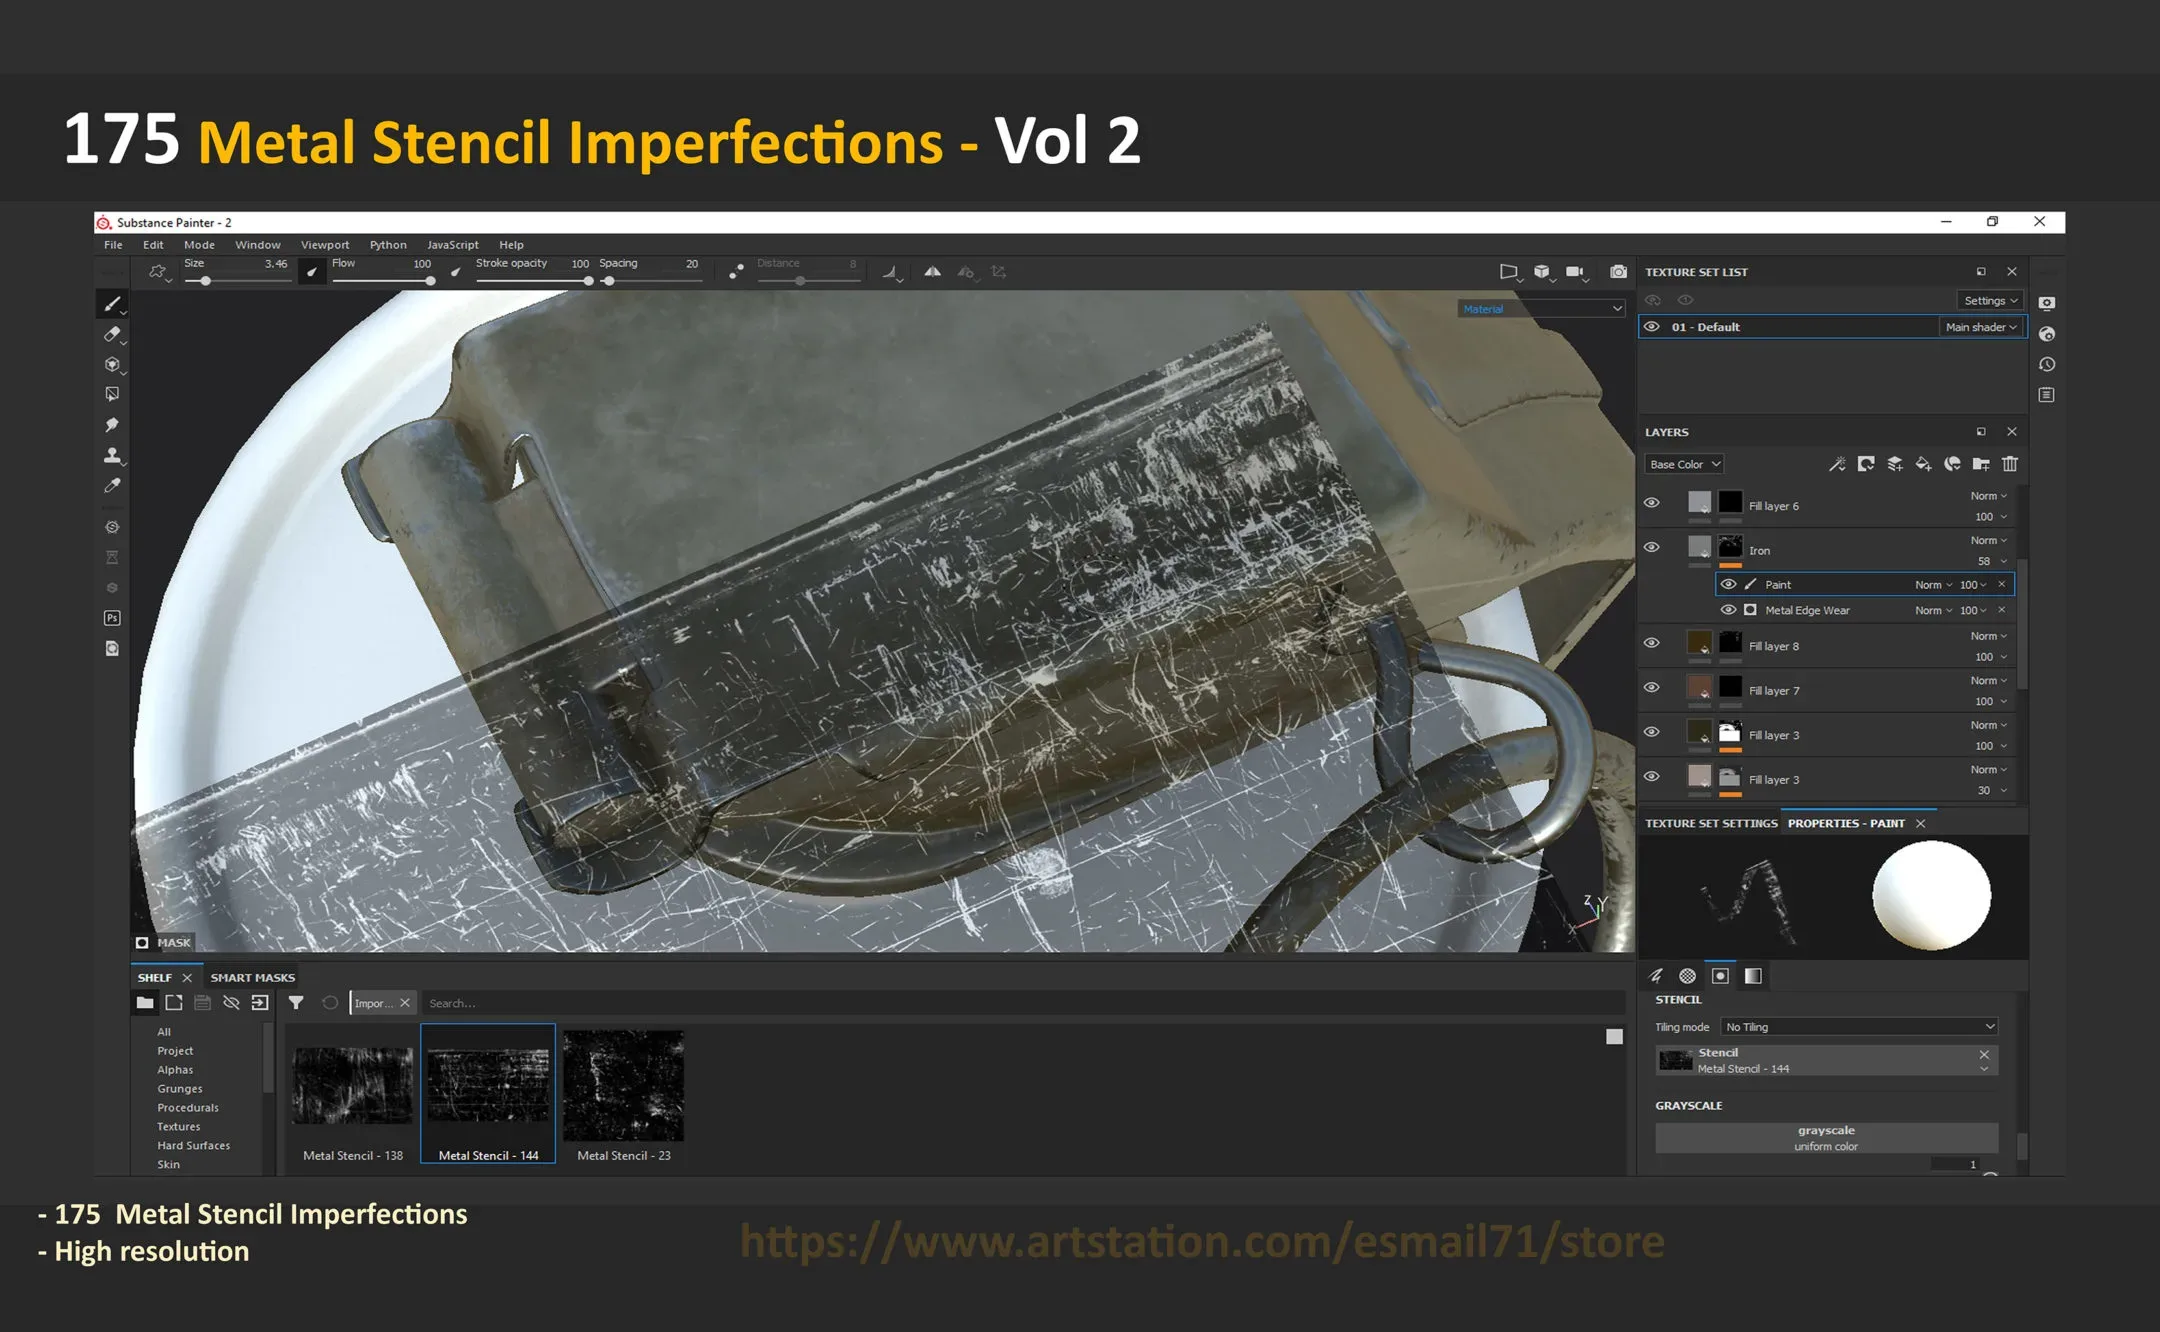Viewport: 2160px width, 1332px height.
Task: Adjust the Size slider handle
Action: pos(205,281)
